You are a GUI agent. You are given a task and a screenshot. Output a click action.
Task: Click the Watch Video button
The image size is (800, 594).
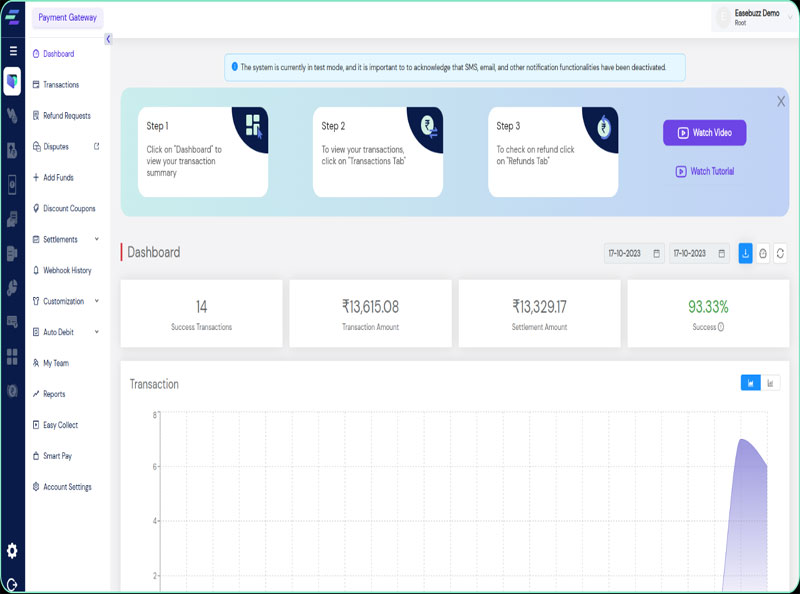pos(704,132)
